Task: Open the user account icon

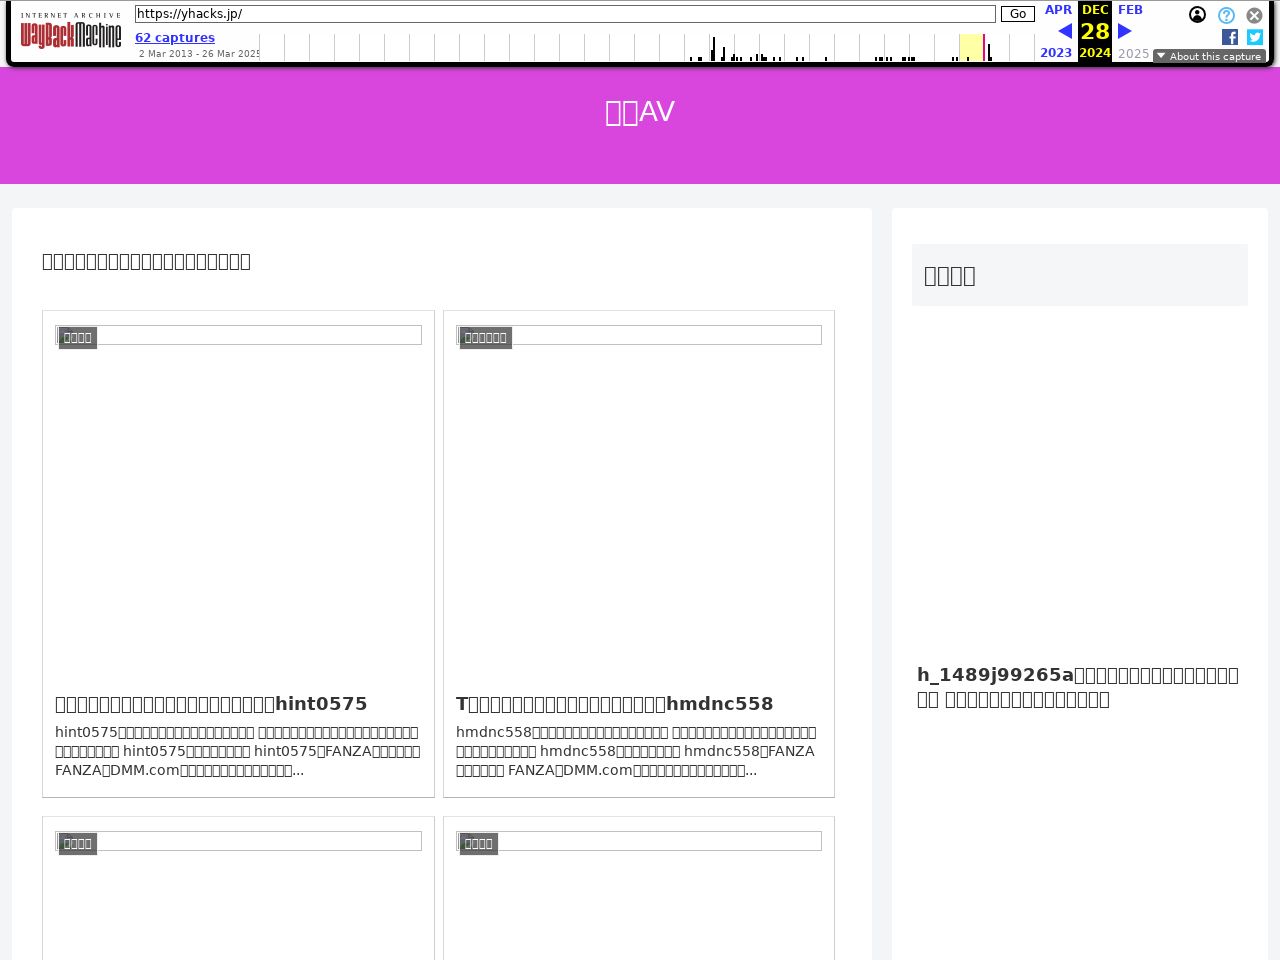Action: (x=1197, y=15)
